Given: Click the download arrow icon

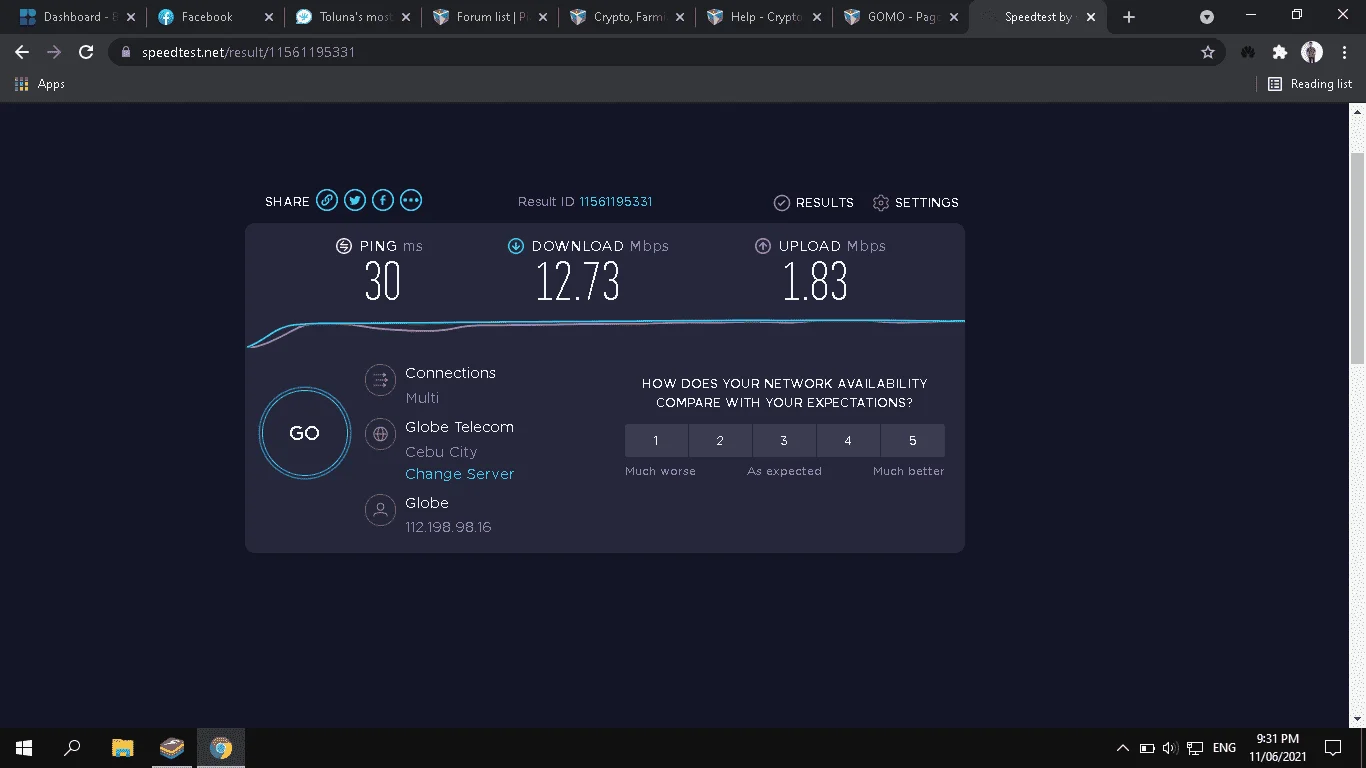Looking at the screenshot, I should click(x=516, y=246).
